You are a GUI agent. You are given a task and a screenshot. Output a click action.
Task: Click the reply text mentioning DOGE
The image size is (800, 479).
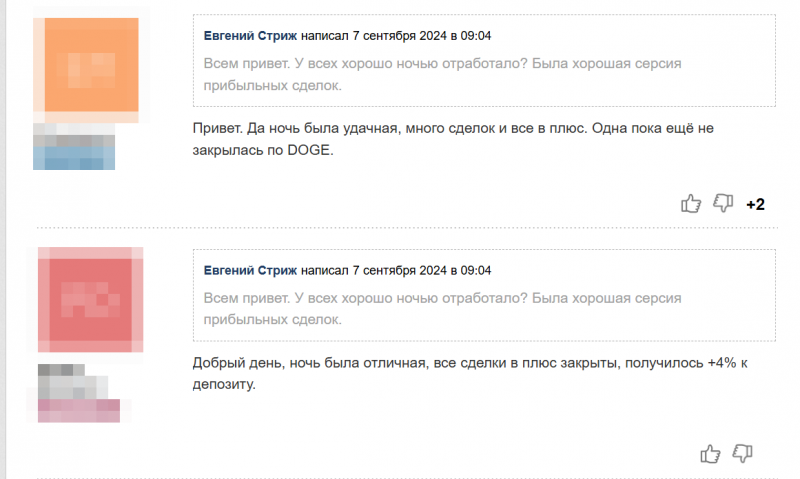click(450, 141)
